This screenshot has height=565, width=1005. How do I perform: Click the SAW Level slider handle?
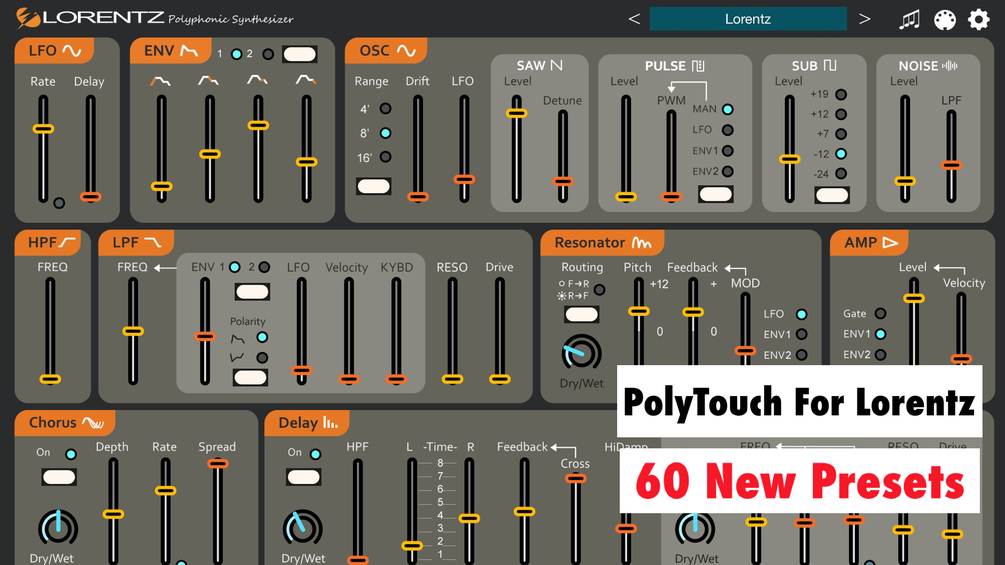[x=517, y=113]
